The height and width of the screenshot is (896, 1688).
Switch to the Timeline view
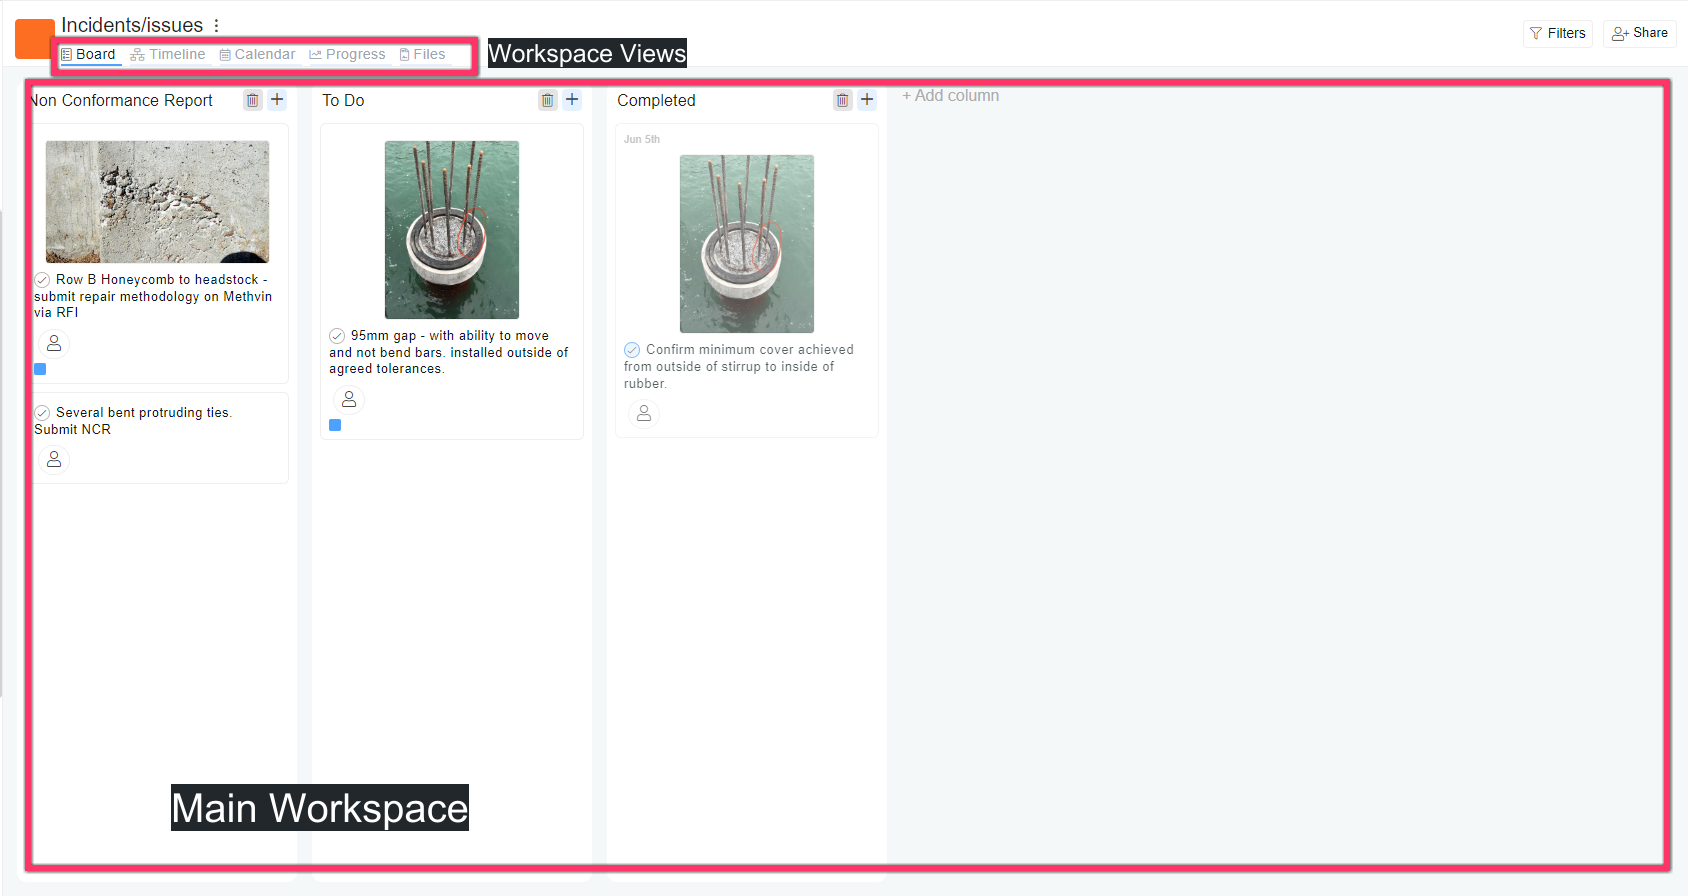click(x=168, y=55)
